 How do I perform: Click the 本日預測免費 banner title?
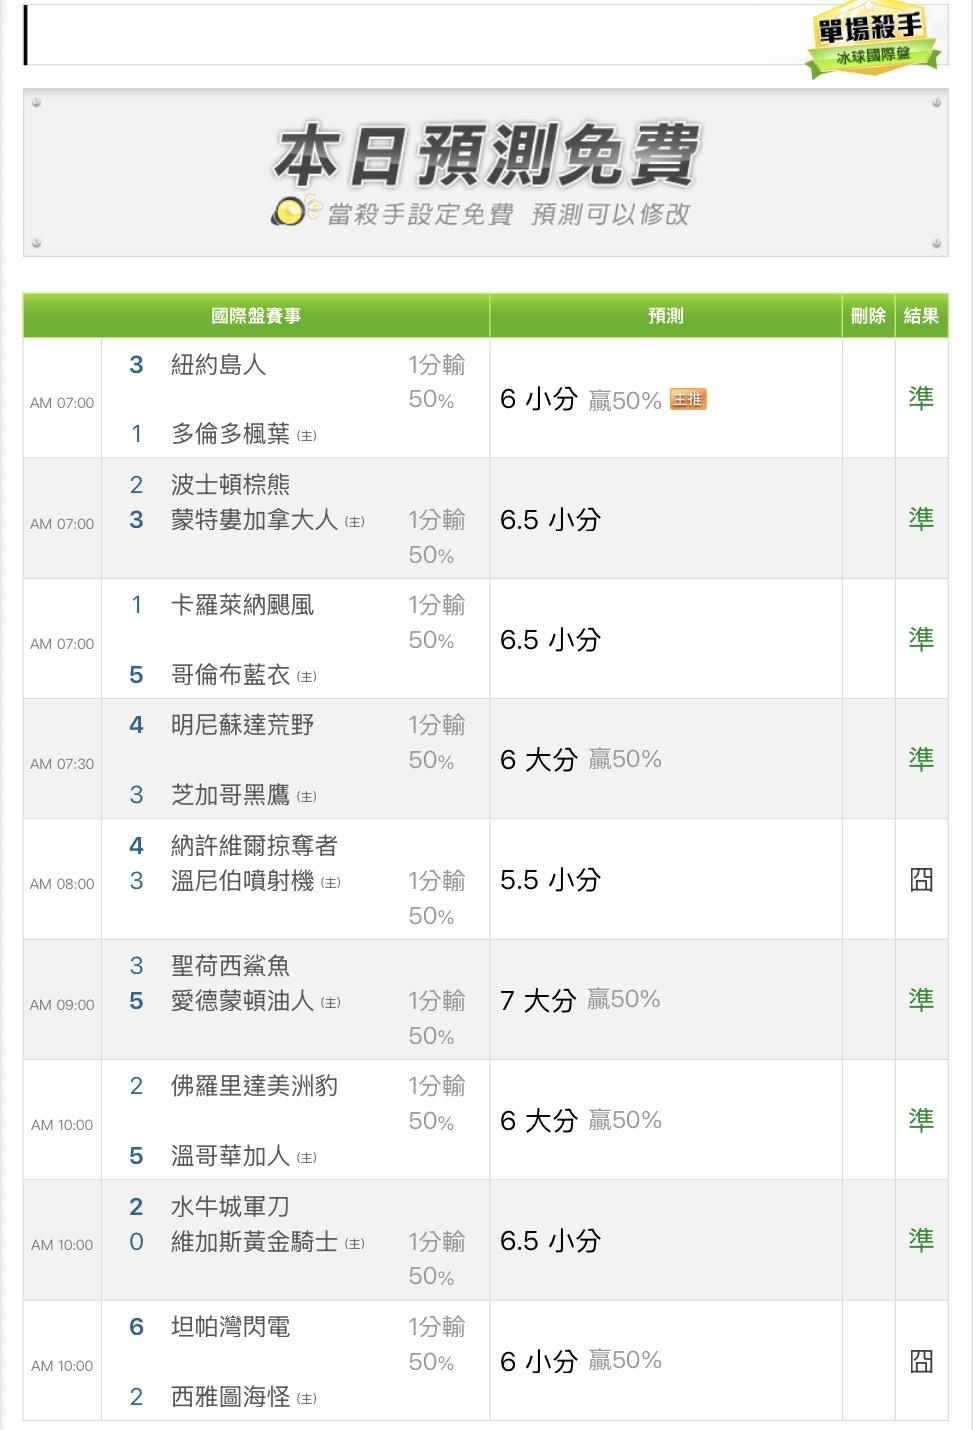pyautogui.click(x=486, y=156)
